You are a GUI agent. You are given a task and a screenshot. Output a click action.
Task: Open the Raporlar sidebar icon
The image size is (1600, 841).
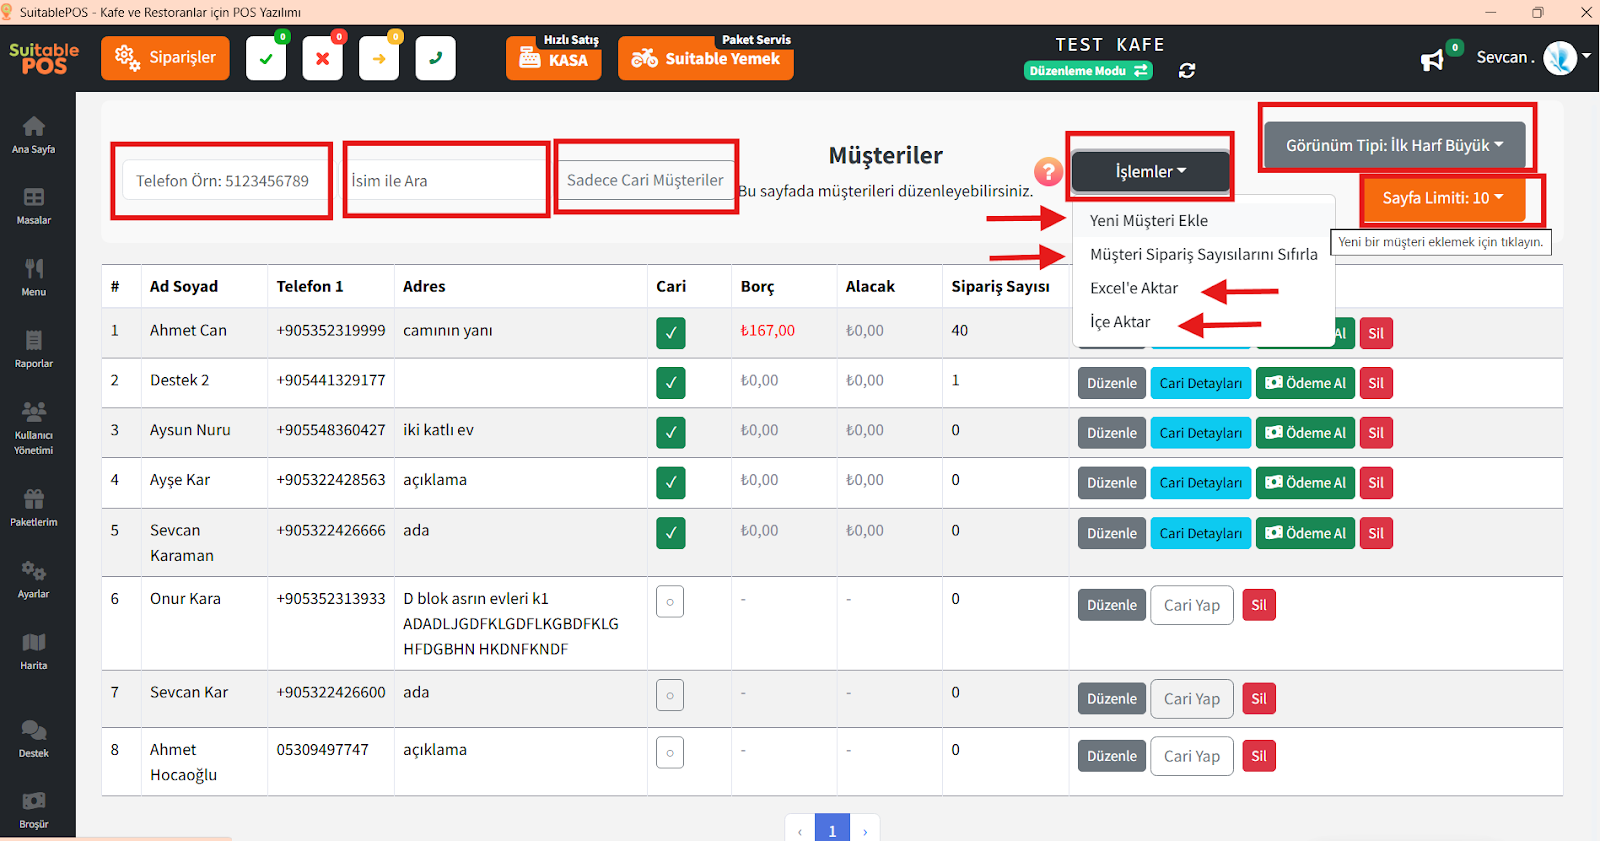33,348
